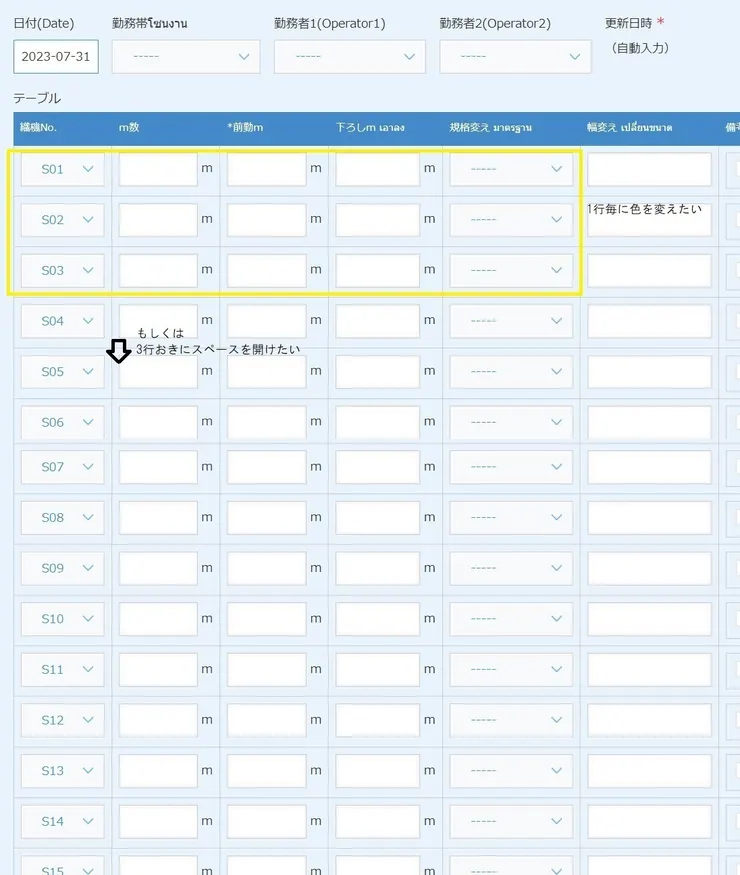This screenshot has height=875, width=740.
Task: Open the 規格変え dropdown in the S02 row
Action: pyautogui.click(x=511, y=220)
